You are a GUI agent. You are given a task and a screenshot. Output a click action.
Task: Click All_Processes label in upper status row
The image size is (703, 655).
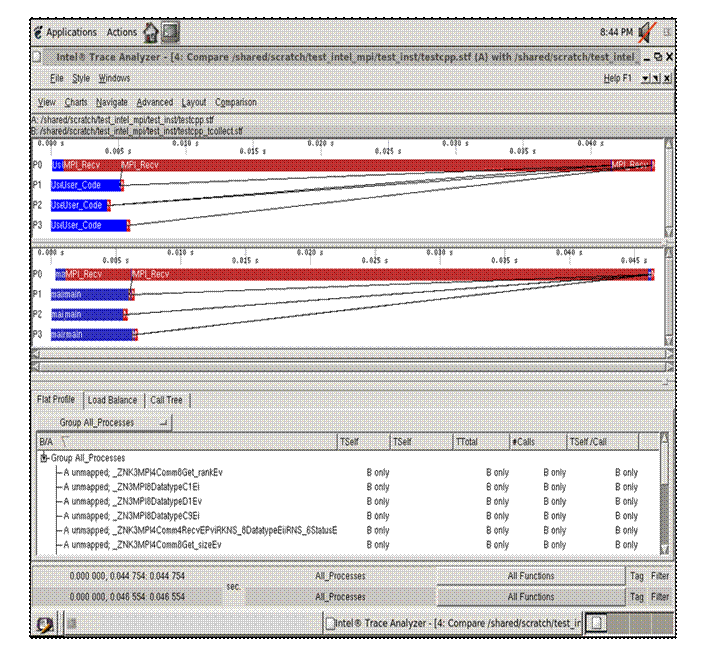pyautogui.click(x=340, y=576)
